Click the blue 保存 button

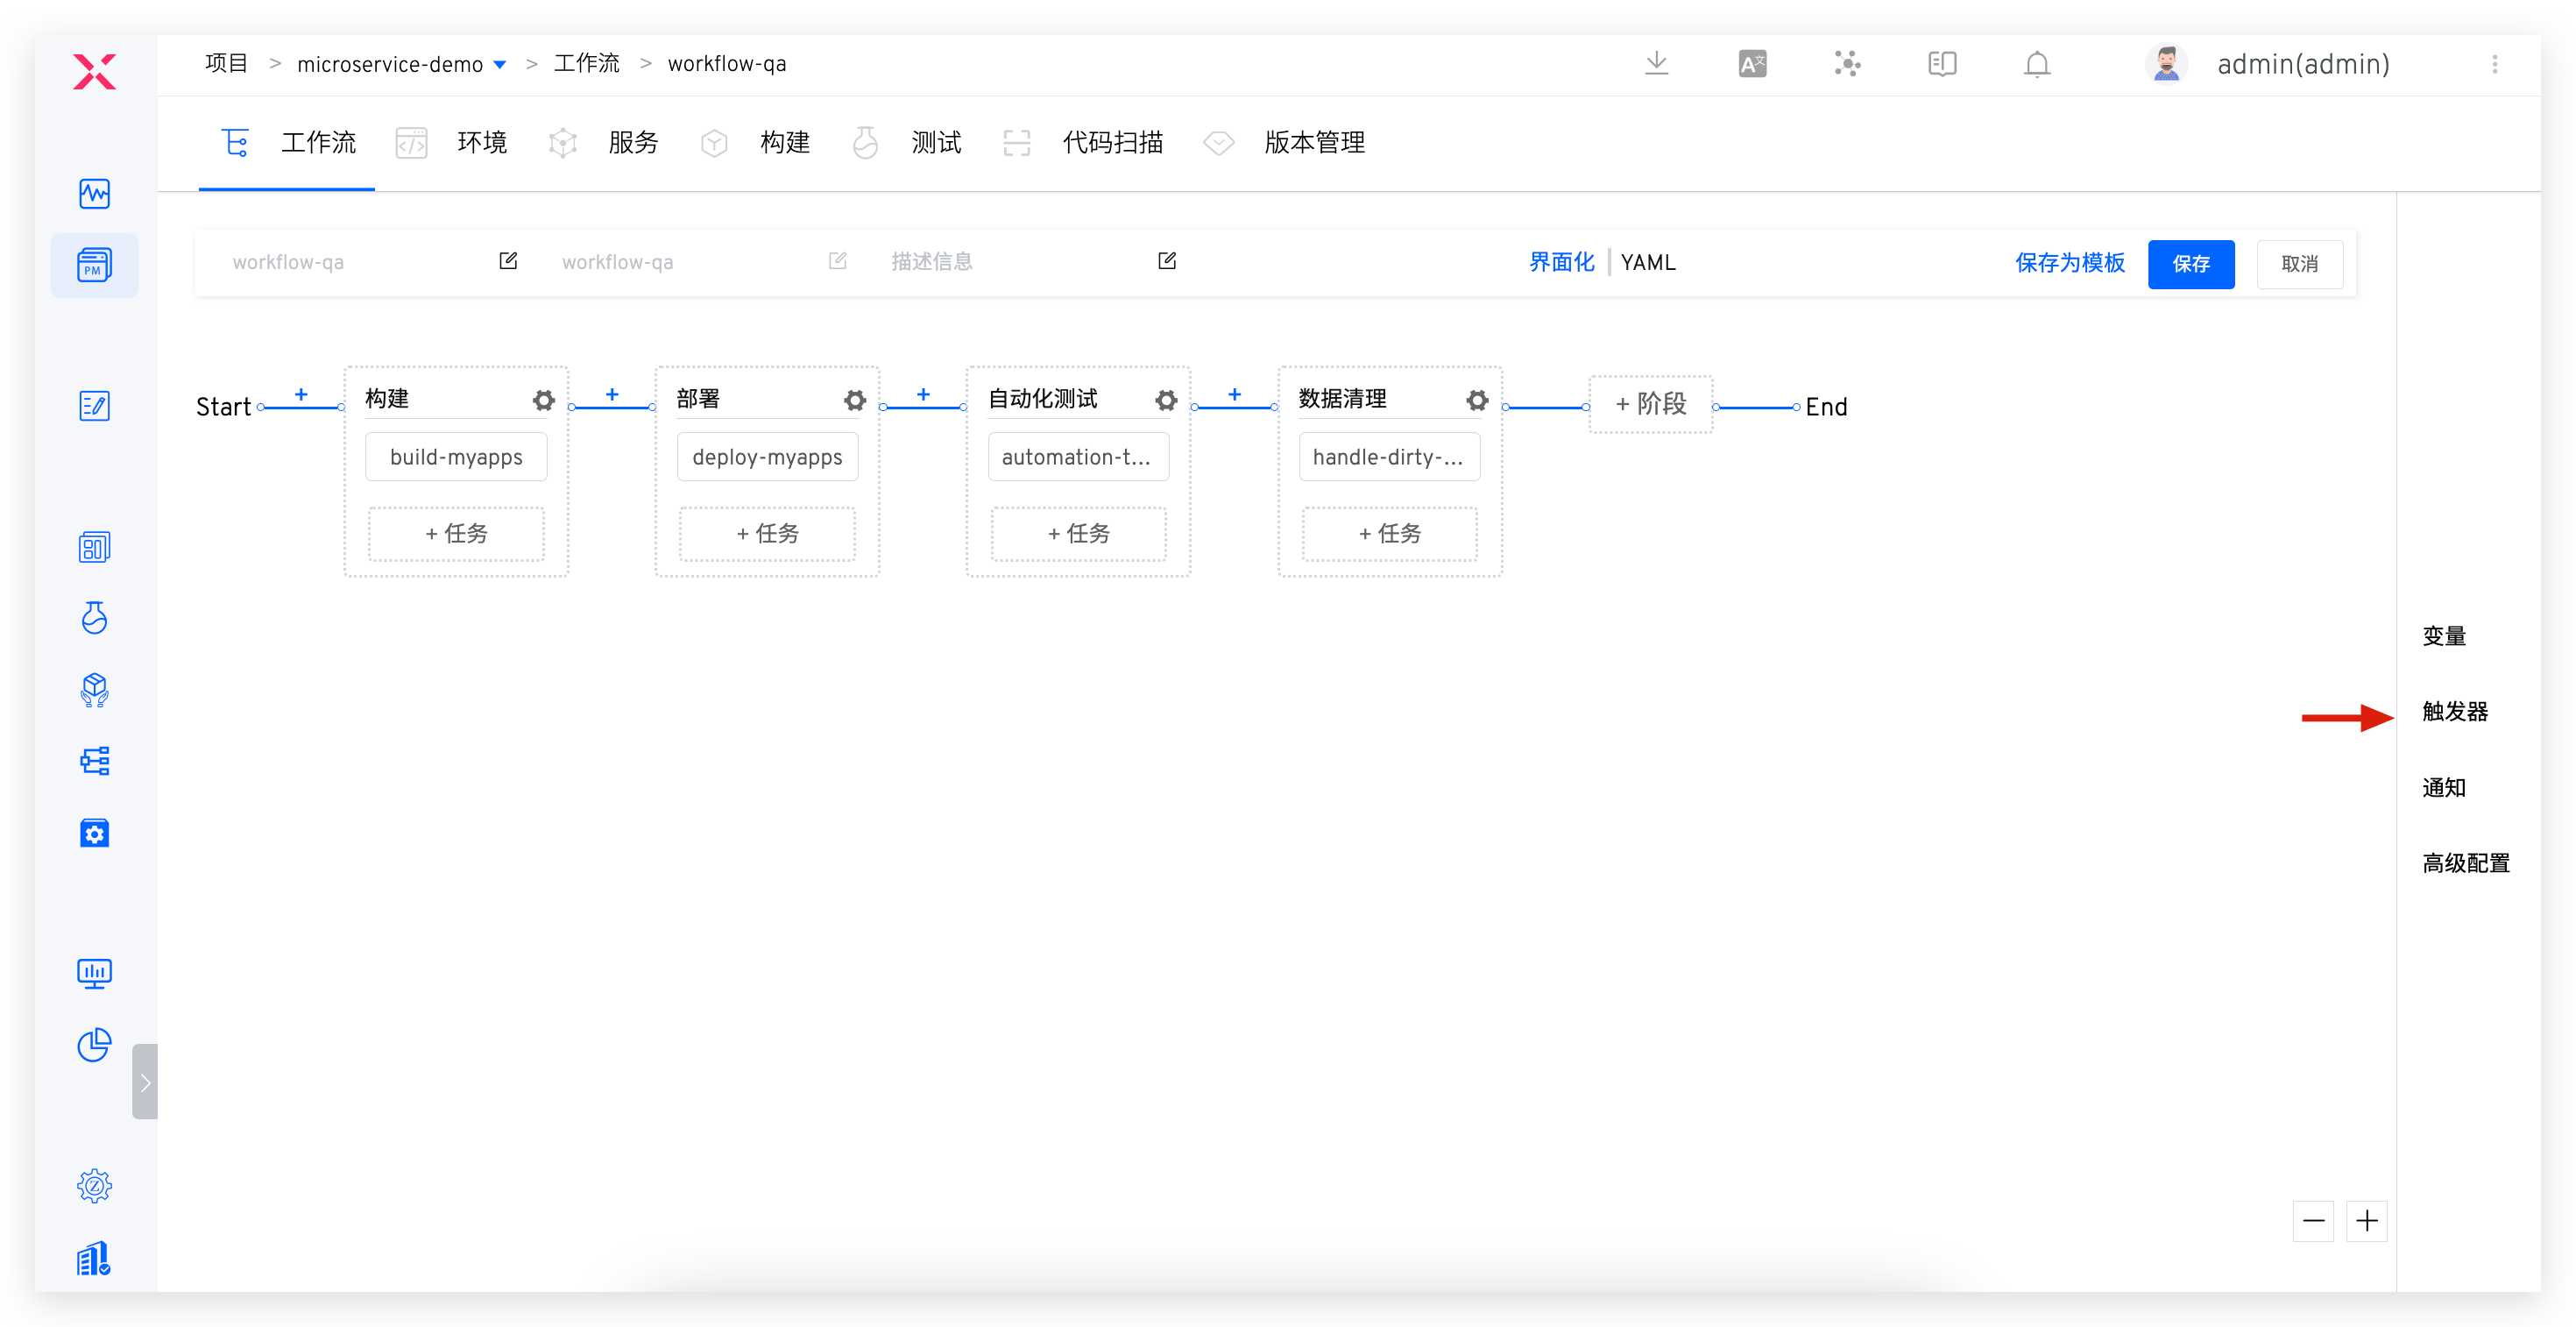[2191, 264]
